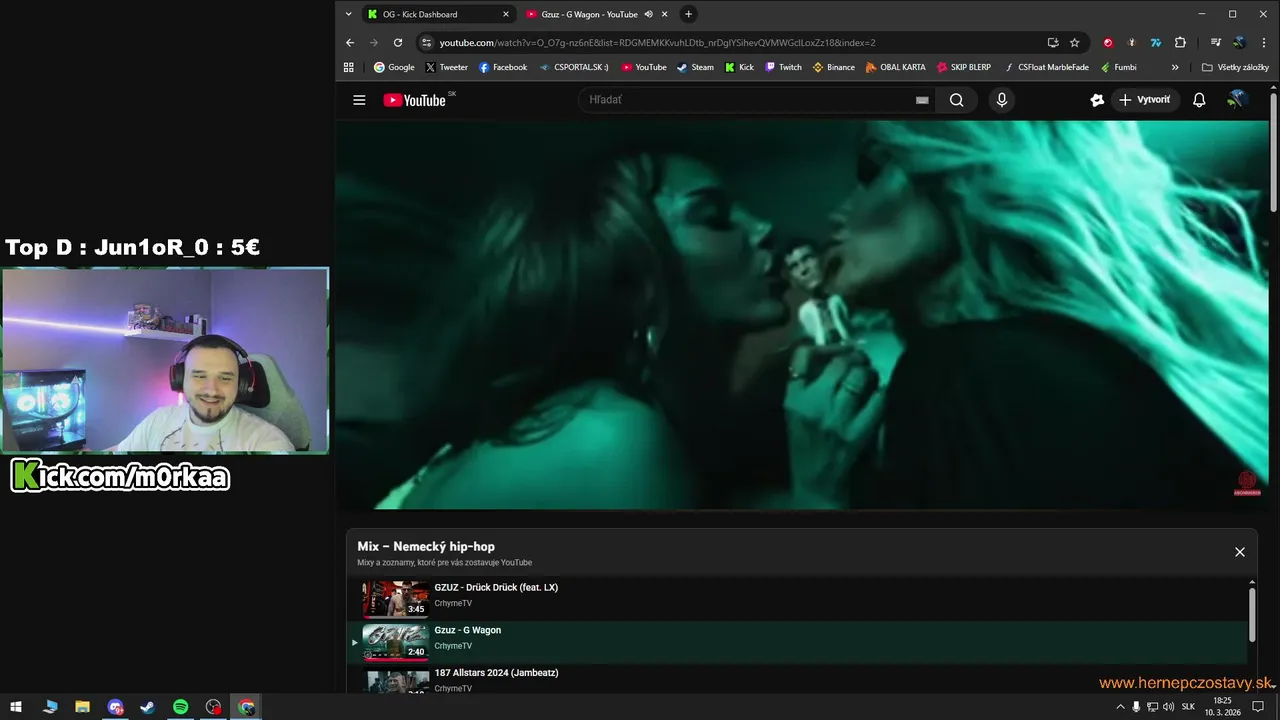This screenshot has height=720, width=1280.
Task: Click the sparkle icon left of Vytvoriť
Action: 1097,100
